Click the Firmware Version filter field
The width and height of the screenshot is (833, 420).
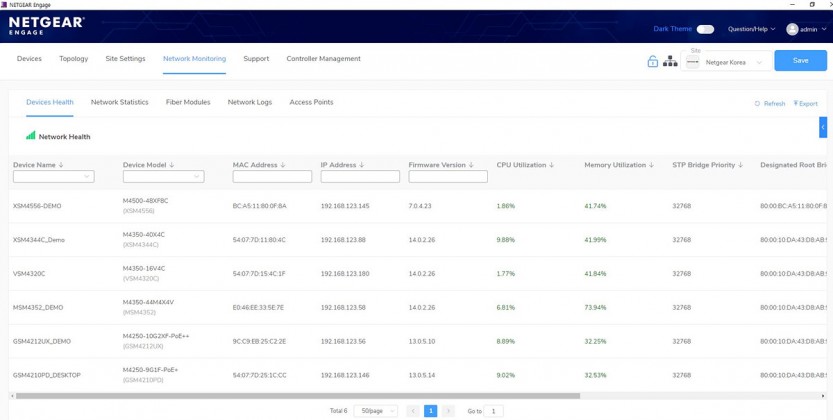pyautogui.click(x=448, y=177)
